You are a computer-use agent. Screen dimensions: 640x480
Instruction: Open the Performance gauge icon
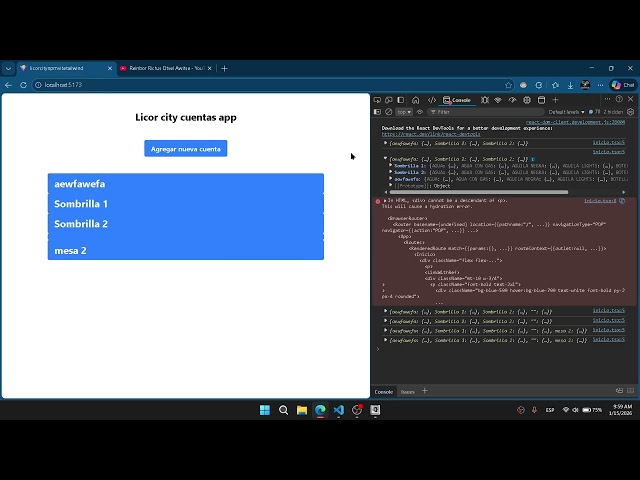[512, 100]
